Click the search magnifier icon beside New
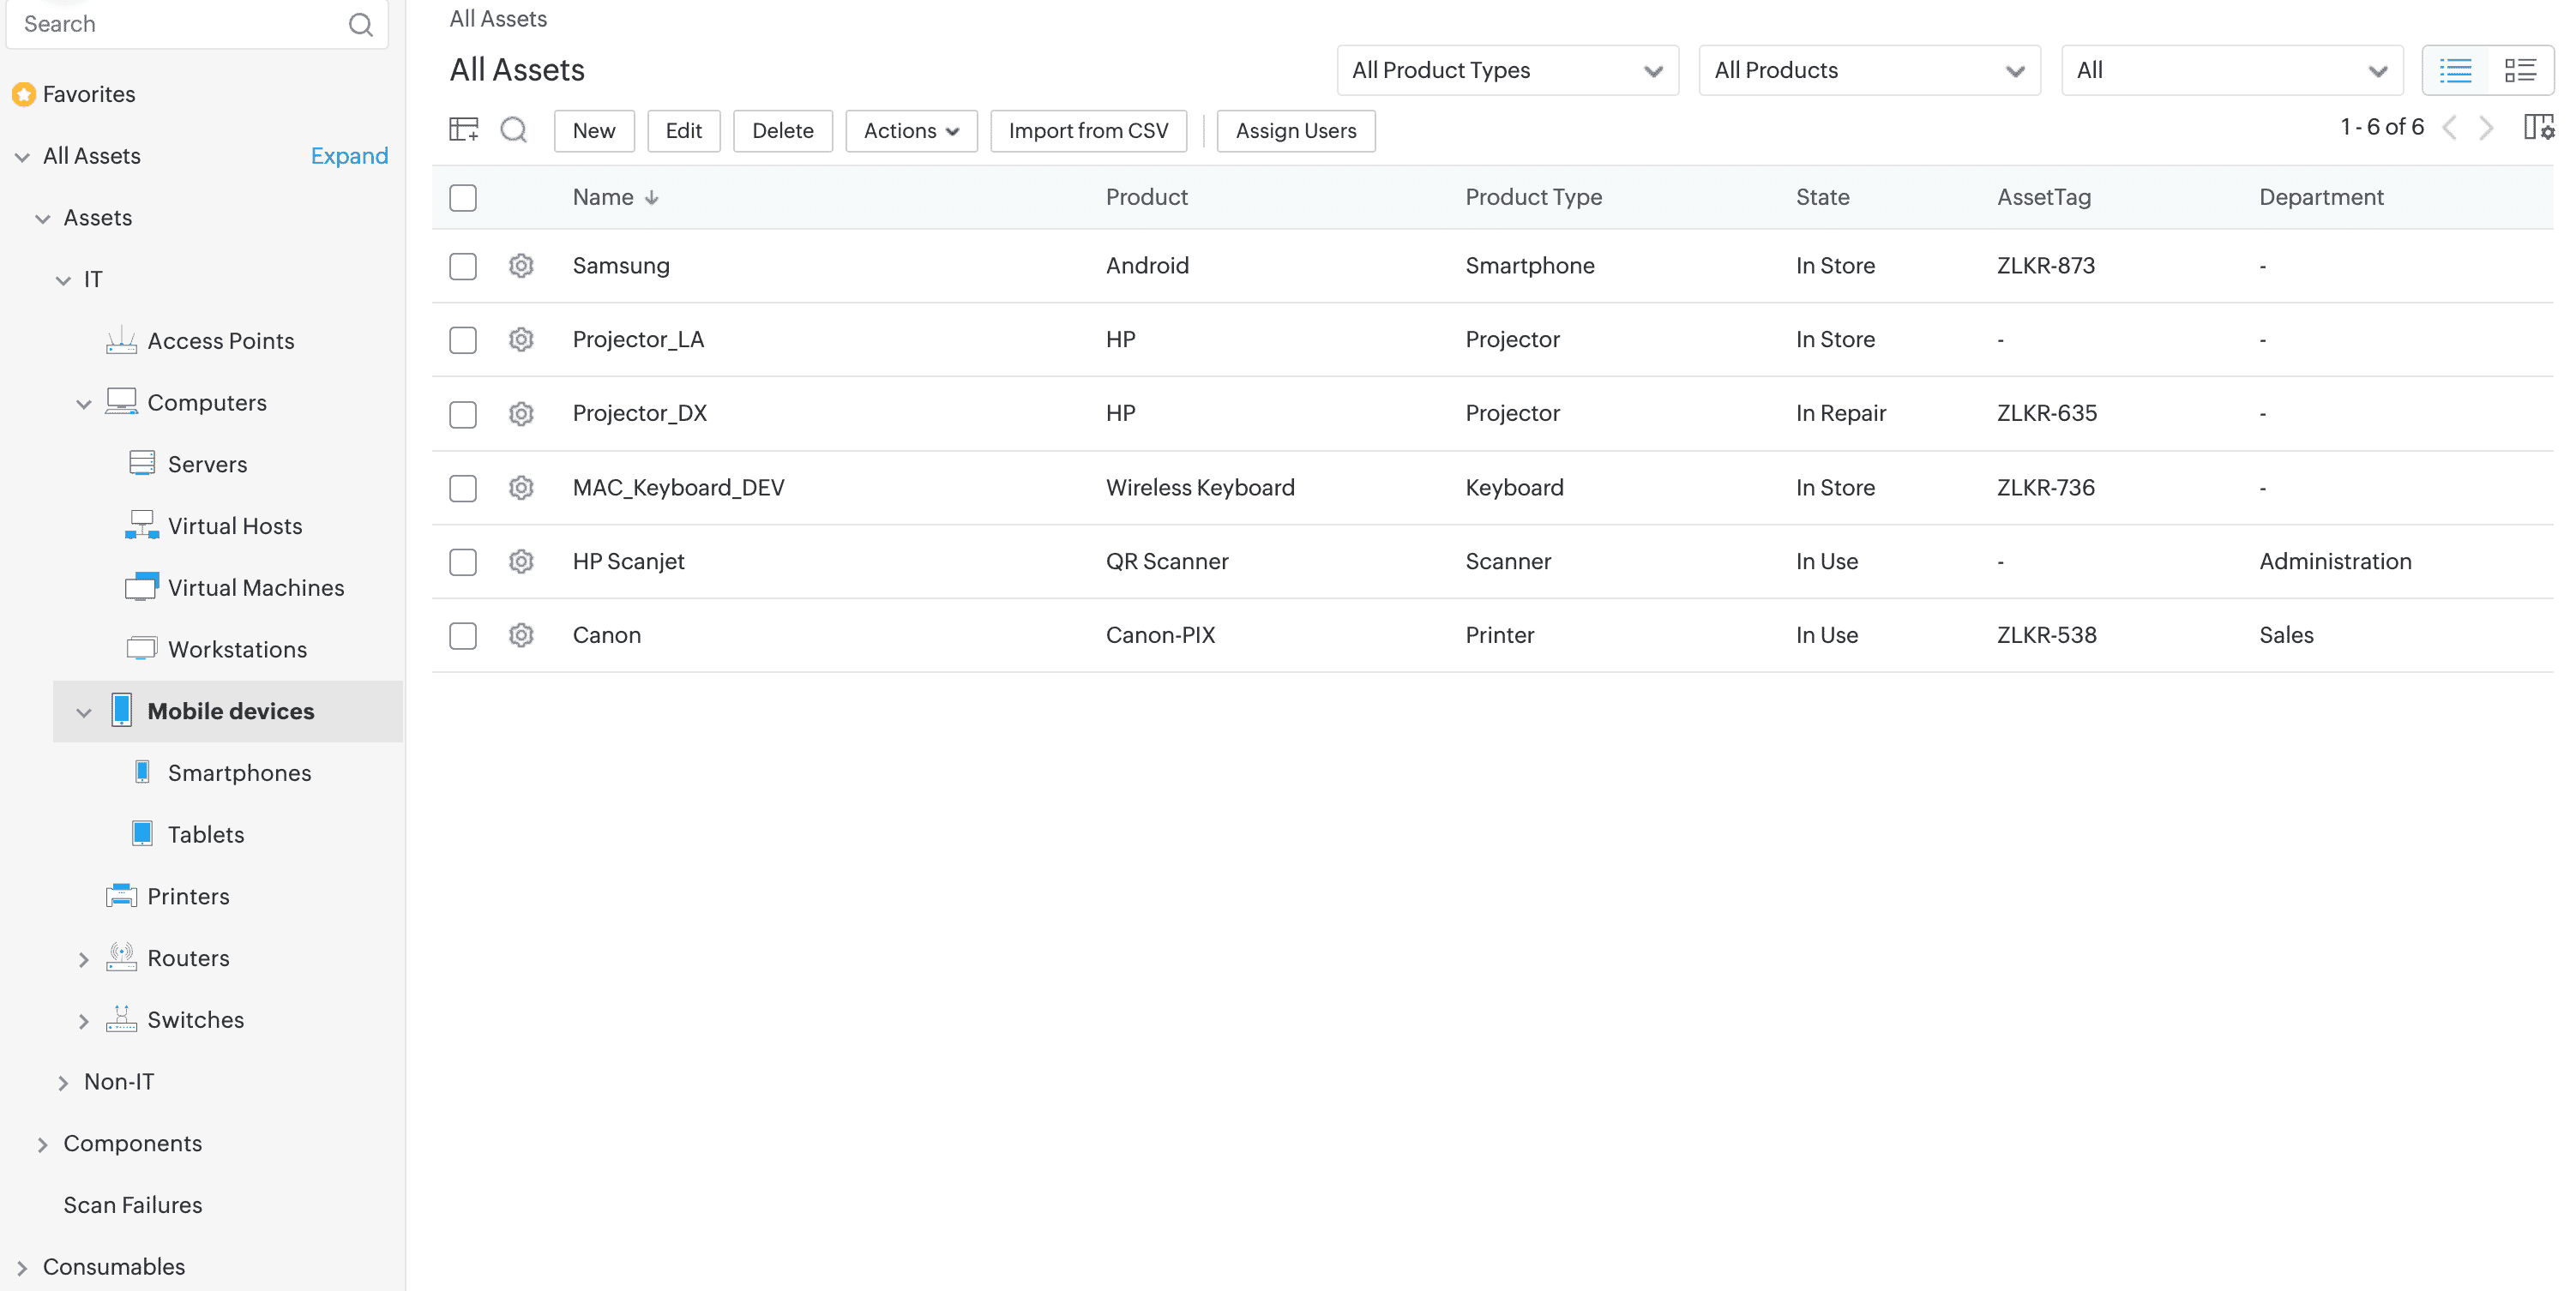The width and height of the screenshot is (2576, 1291). (x=514, y=130)
